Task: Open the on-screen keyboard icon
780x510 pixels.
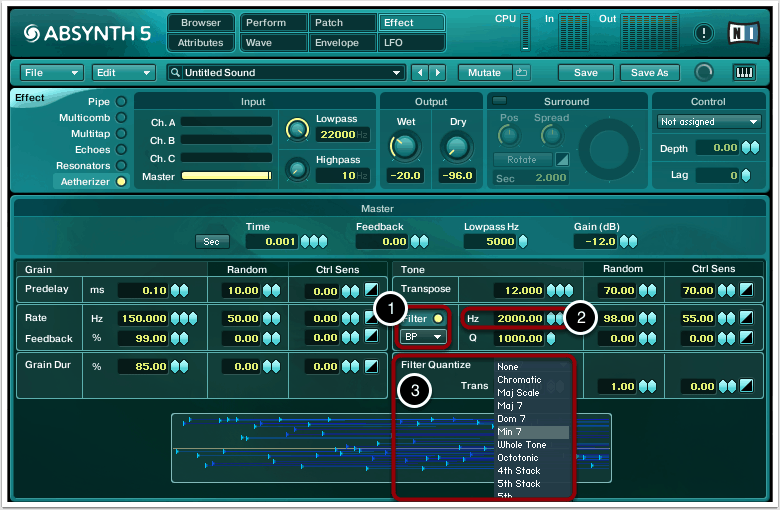Action: point(744,72)
